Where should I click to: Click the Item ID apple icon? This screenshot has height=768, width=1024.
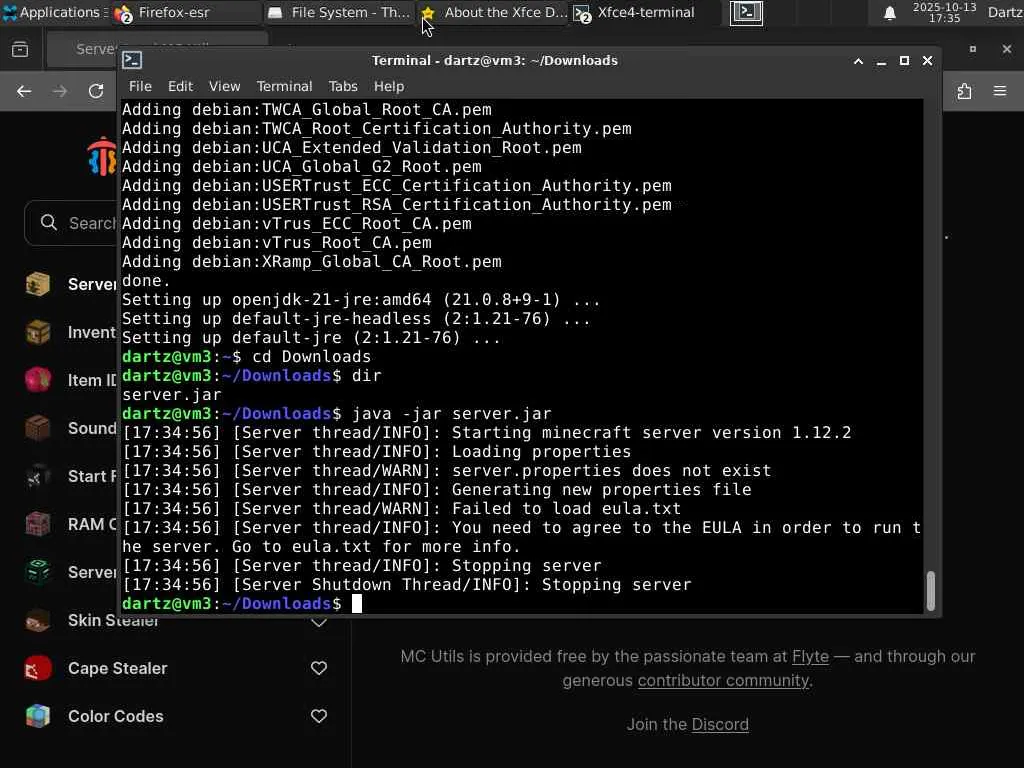pyautogui.click(x=38, y=380)
